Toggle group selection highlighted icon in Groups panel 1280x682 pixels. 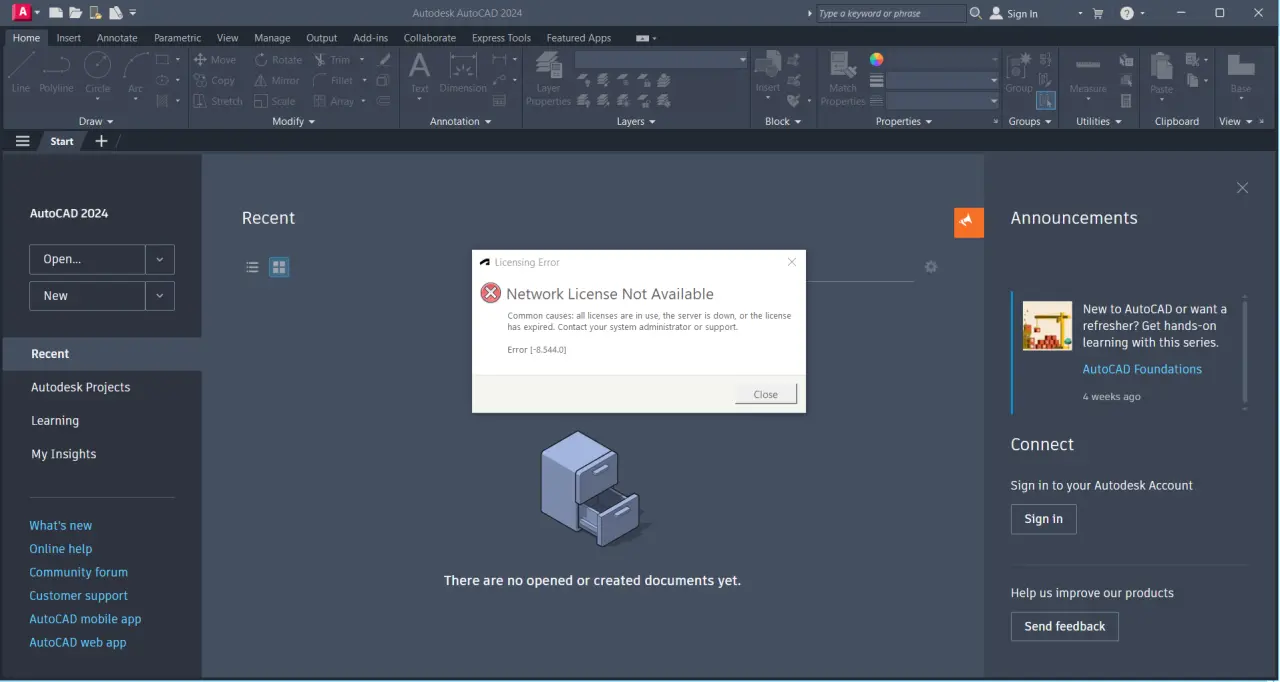1045,100
